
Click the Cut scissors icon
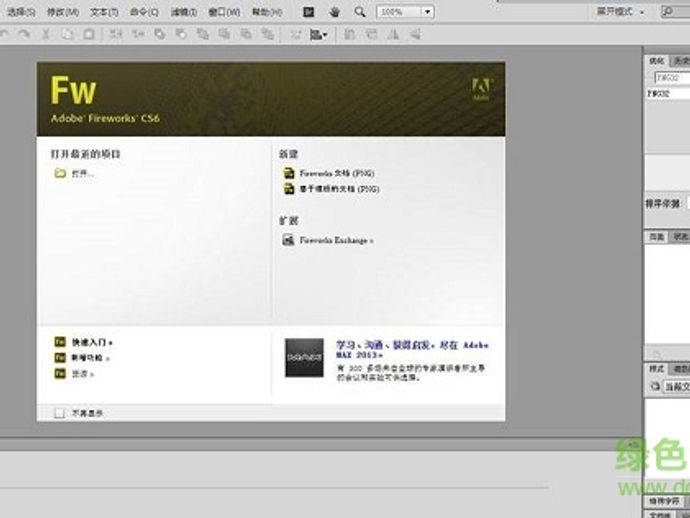point(46,34)
